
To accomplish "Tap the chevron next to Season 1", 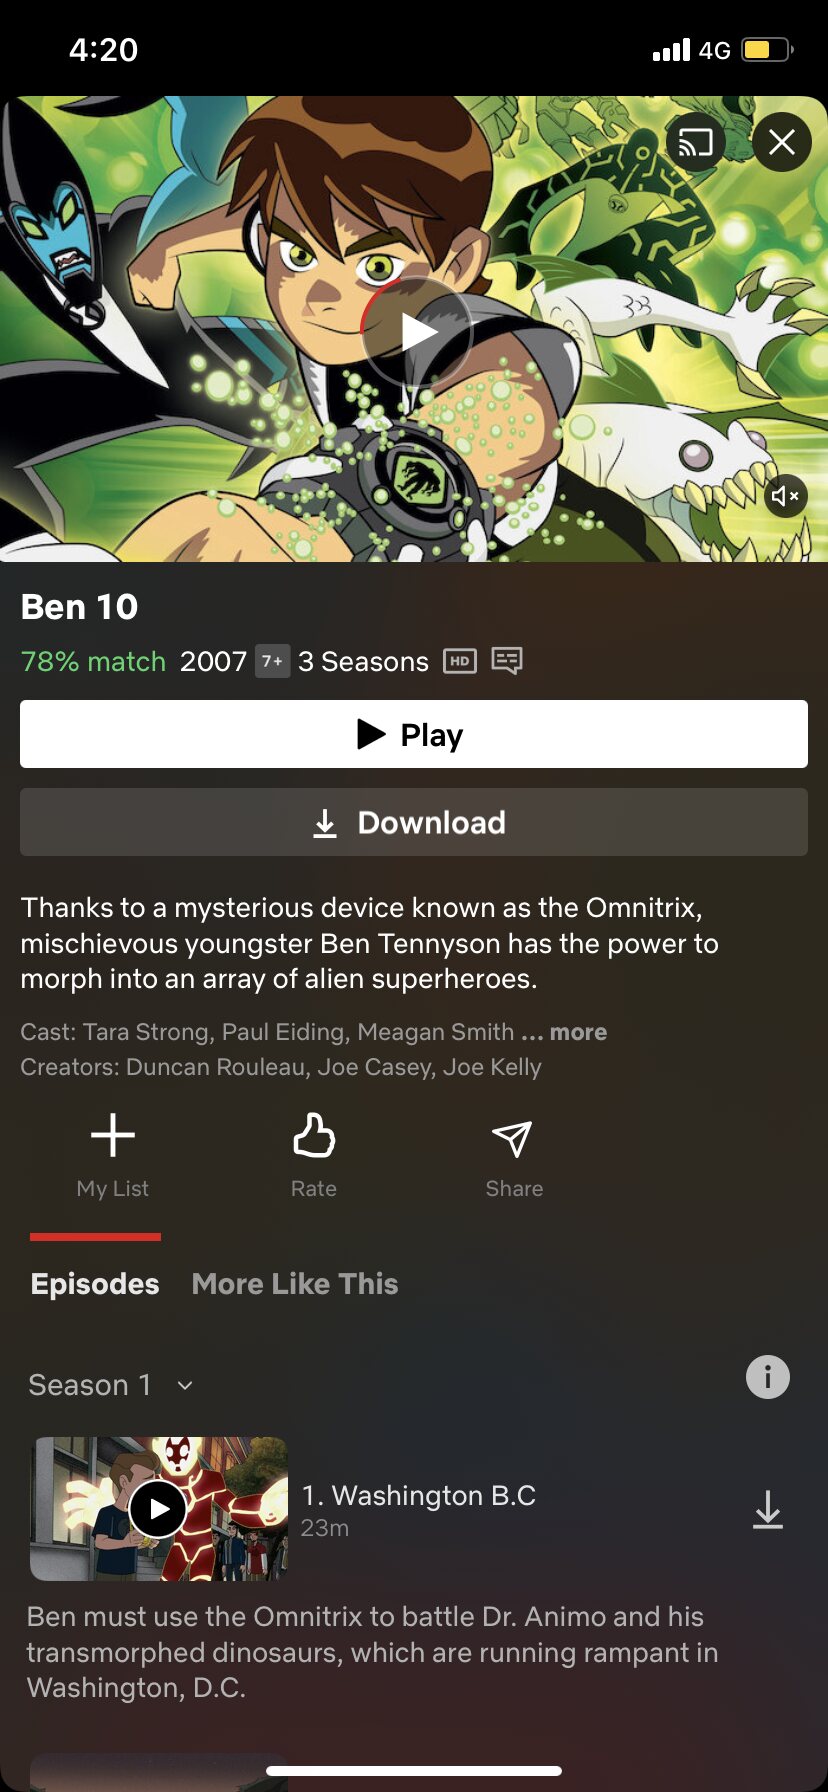I will pyautogui.click(x=185, y=1386).
